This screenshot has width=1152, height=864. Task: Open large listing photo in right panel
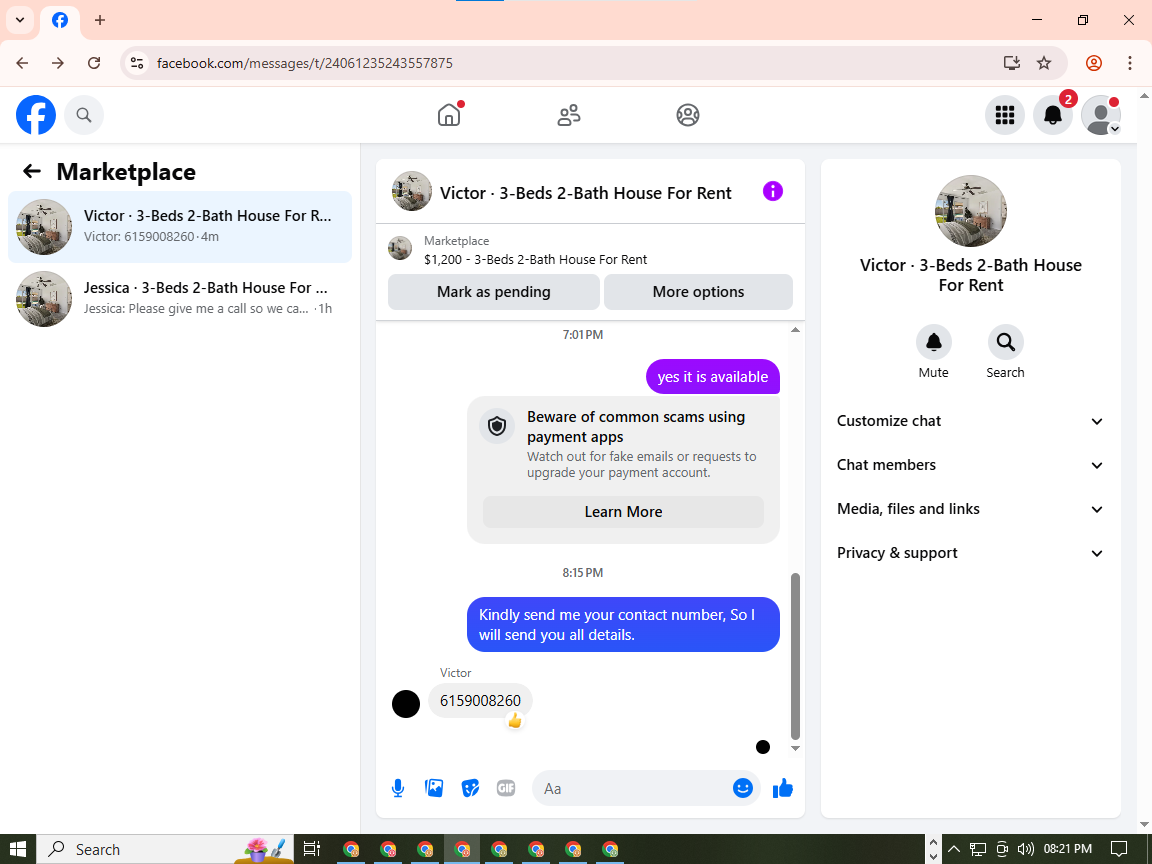(x=971, y=211)
